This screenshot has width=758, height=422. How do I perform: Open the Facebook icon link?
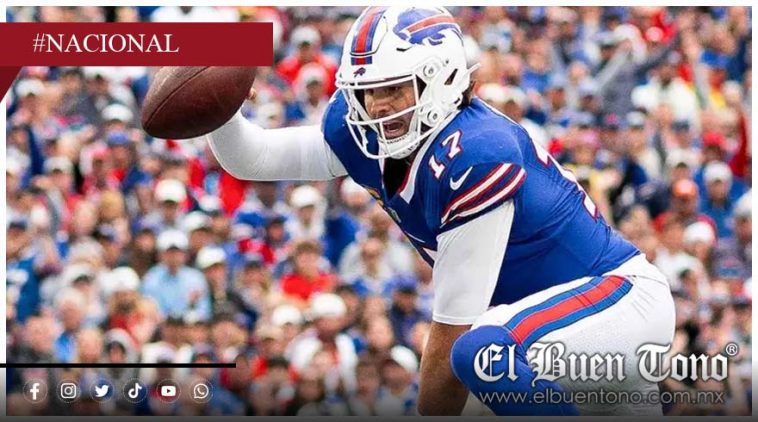35,391
